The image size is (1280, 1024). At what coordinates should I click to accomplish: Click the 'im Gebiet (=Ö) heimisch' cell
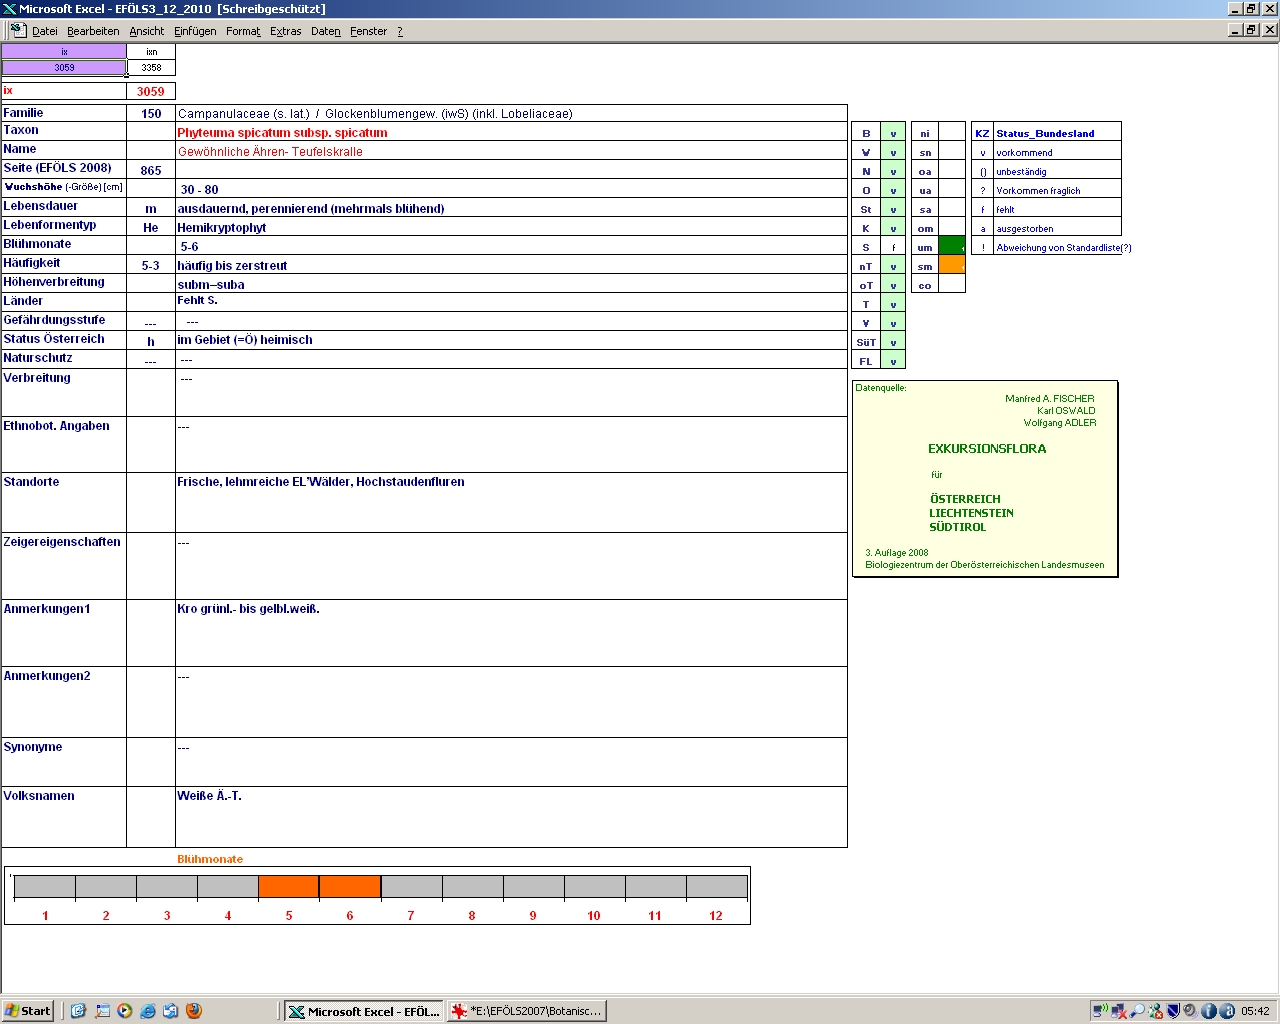(511, 340)
